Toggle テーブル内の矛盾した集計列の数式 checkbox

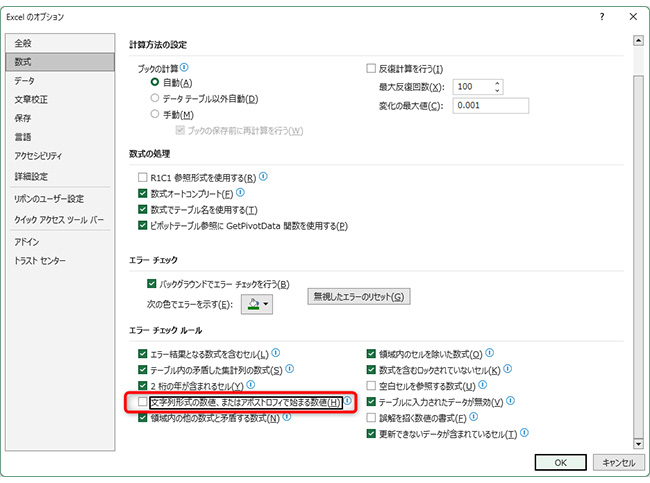click(143, 369)
